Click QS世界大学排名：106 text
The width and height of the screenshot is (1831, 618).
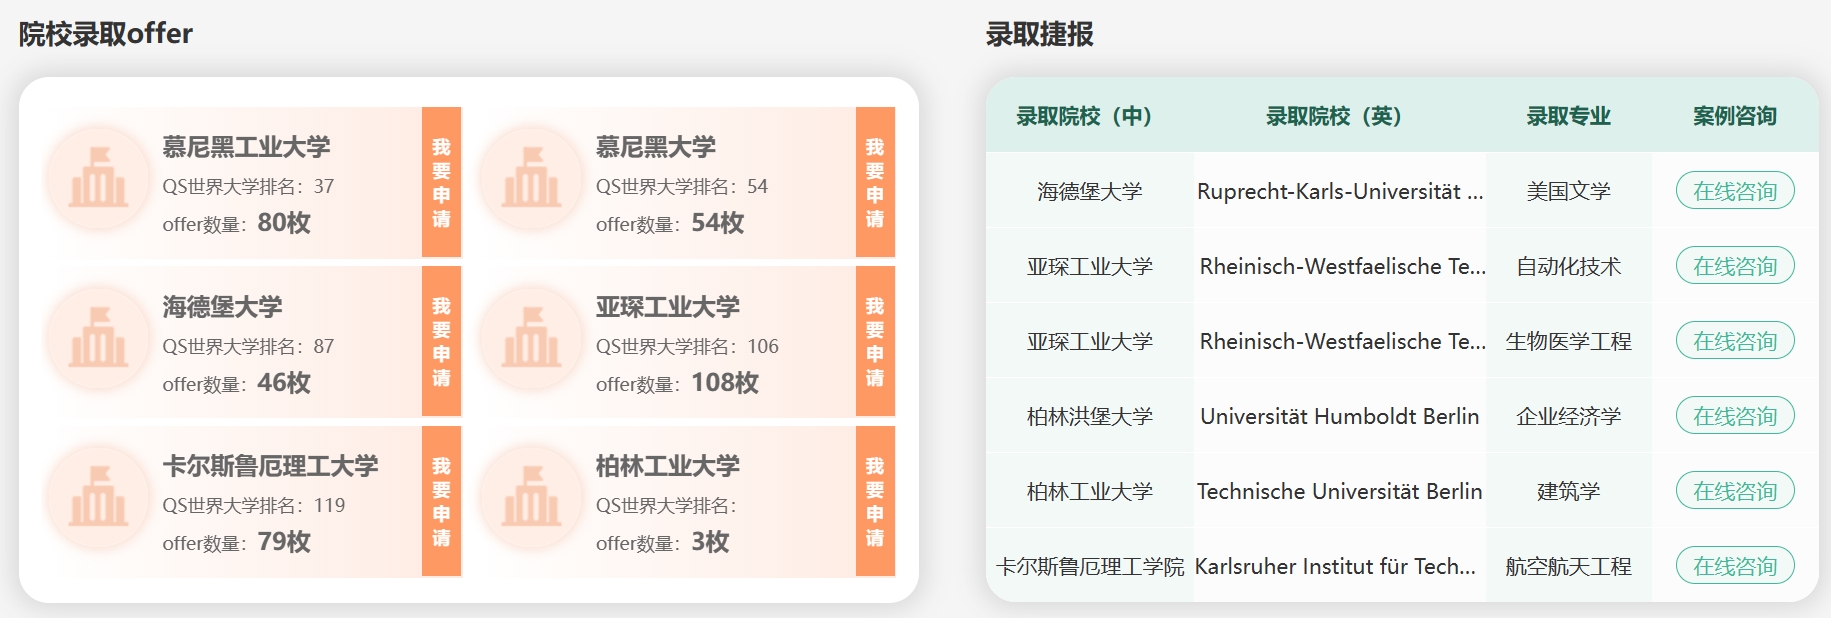[687, 346]
